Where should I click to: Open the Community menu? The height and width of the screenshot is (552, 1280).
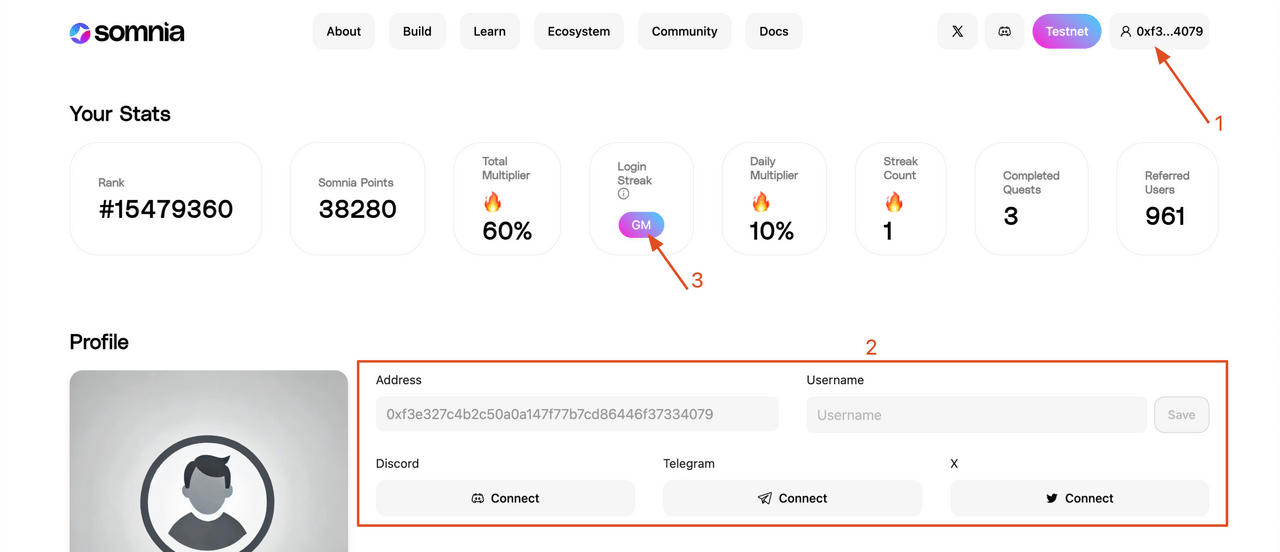coord(684,32)
